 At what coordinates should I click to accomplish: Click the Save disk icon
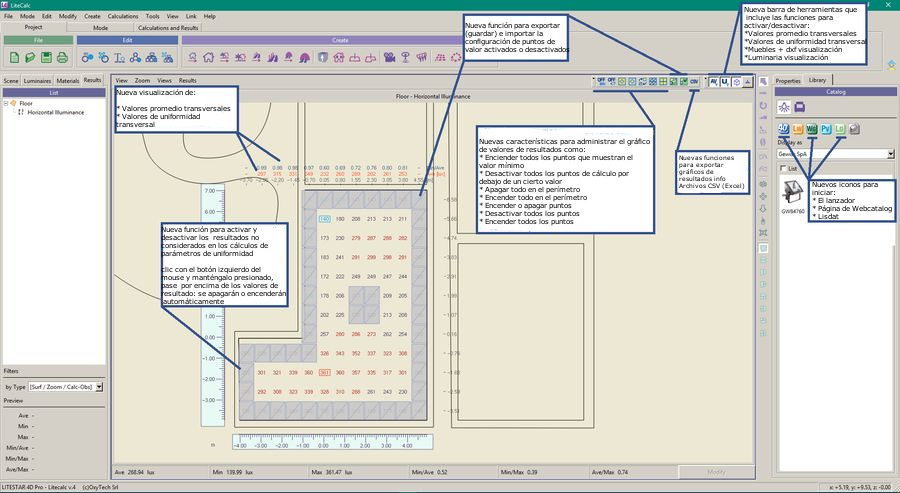[x=44, y=57]
